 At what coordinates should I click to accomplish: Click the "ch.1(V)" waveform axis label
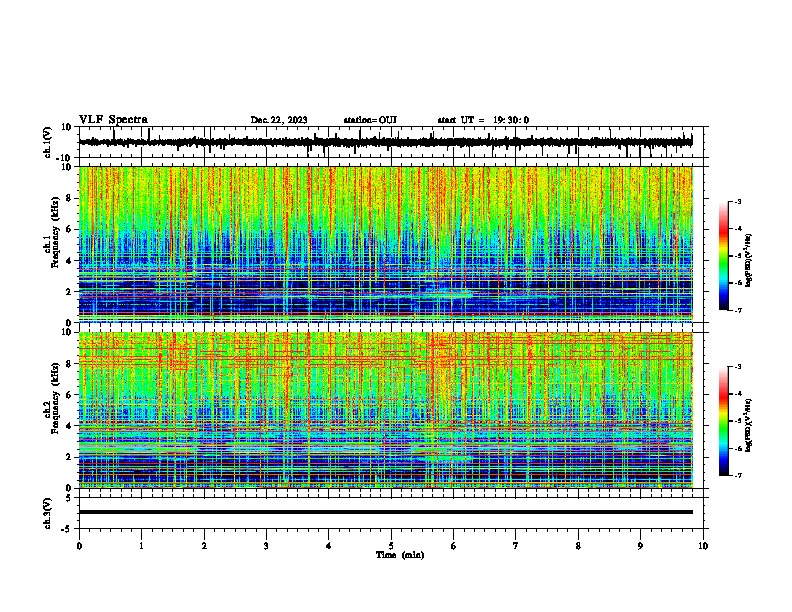coord(47,142)
